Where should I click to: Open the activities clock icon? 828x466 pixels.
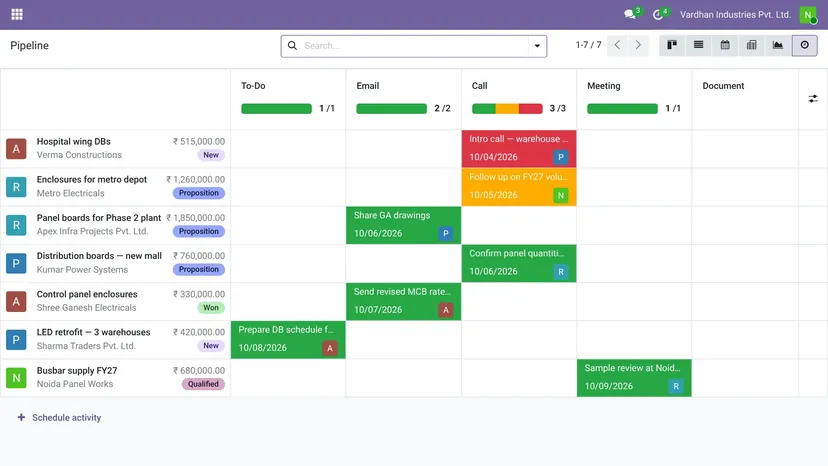coord(657,15)
